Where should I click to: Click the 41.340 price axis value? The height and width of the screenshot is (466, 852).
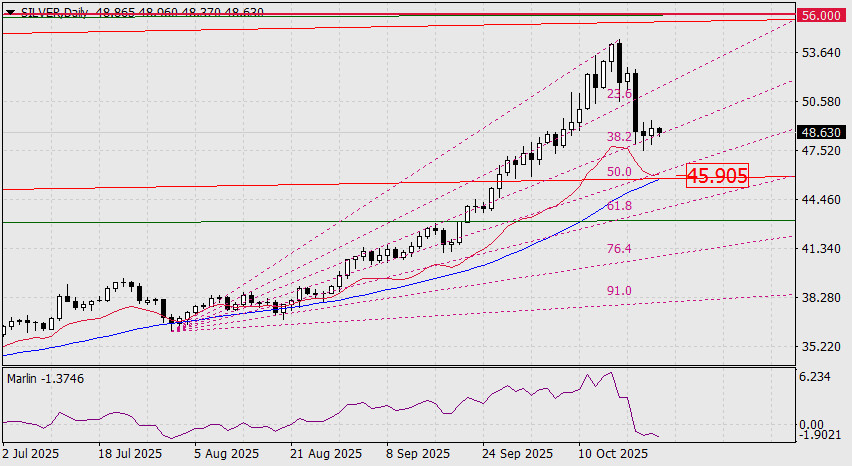(x=821, y=248)
